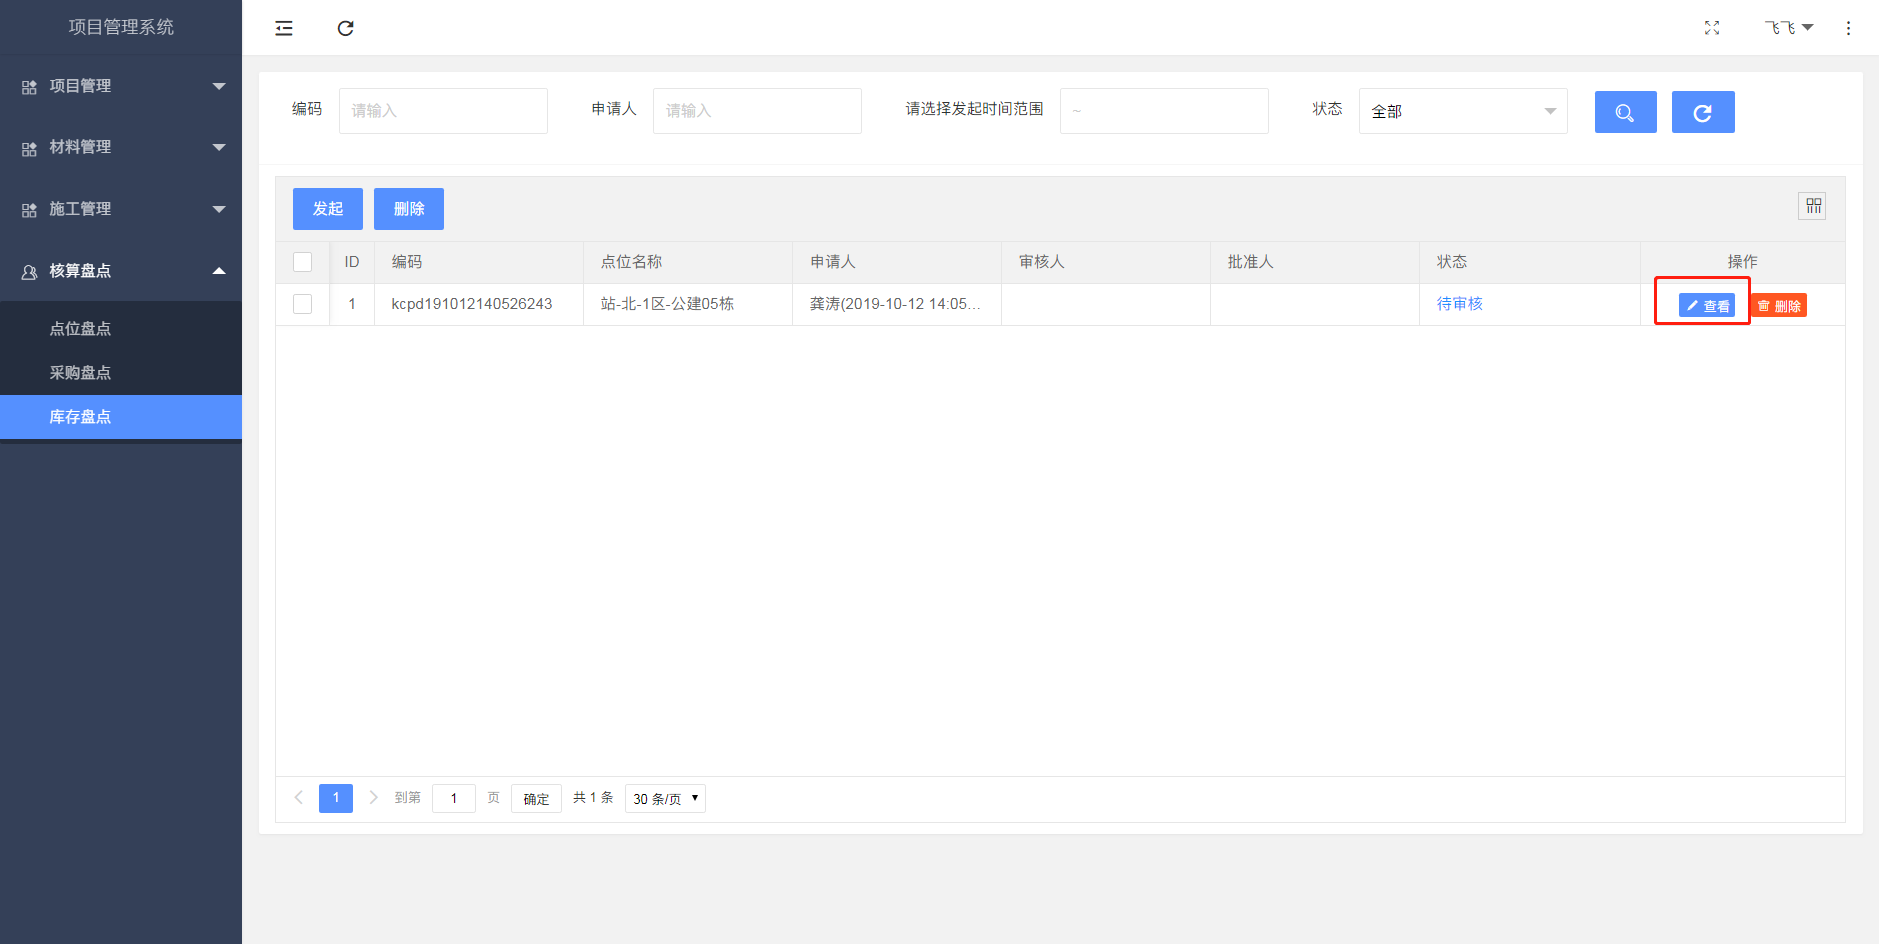Focus the 编码 input field
The height and width of the screenshot is (944, 1879).
(443, 111)
